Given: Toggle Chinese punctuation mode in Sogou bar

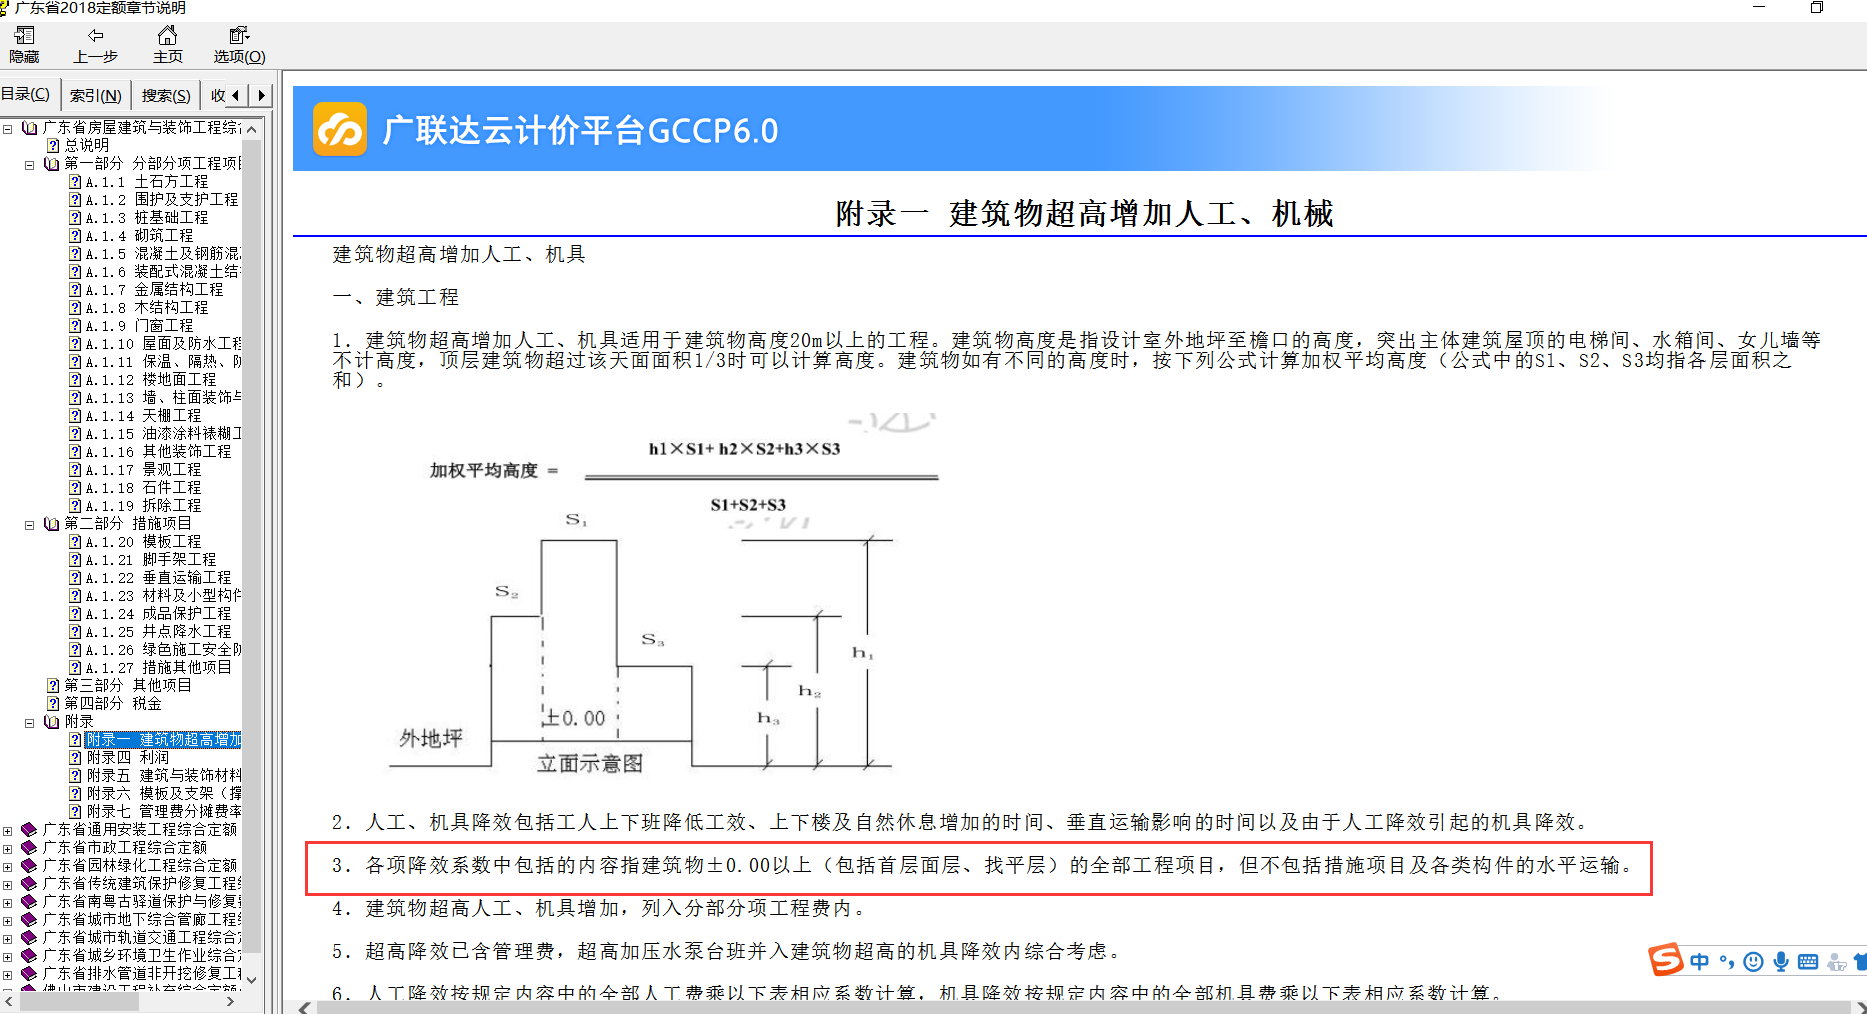Looking at the screenshot, I should point(1727,962).
